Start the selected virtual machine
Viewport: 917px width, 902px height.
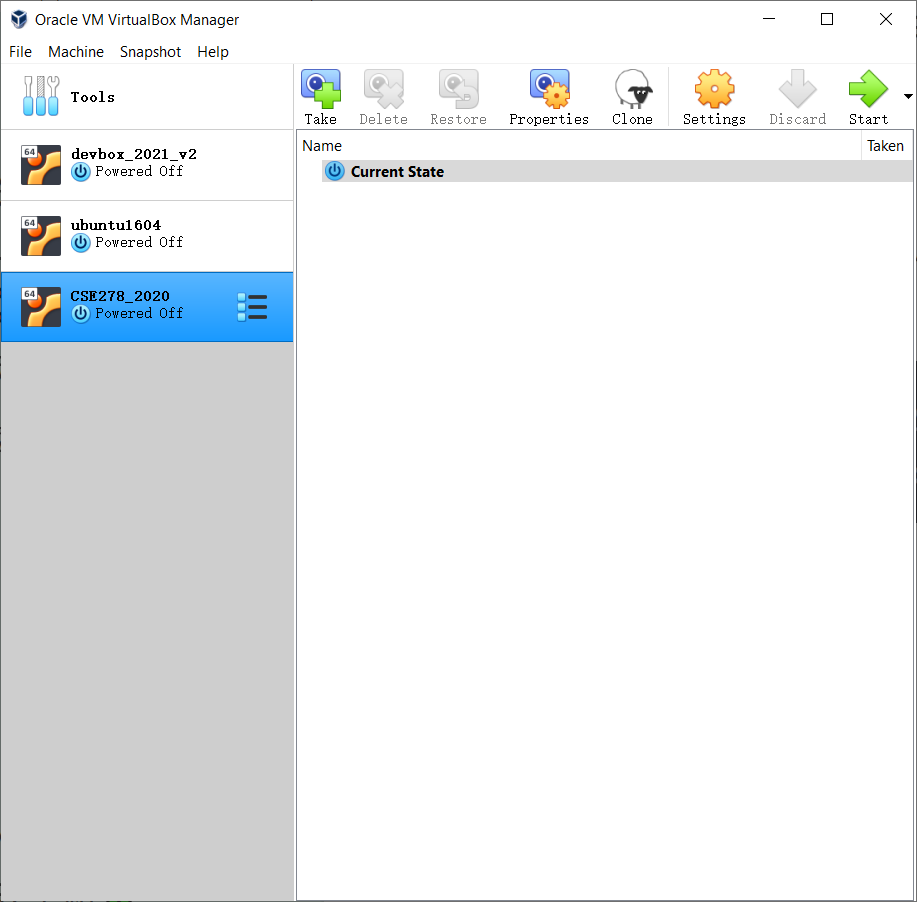[868, 97]
